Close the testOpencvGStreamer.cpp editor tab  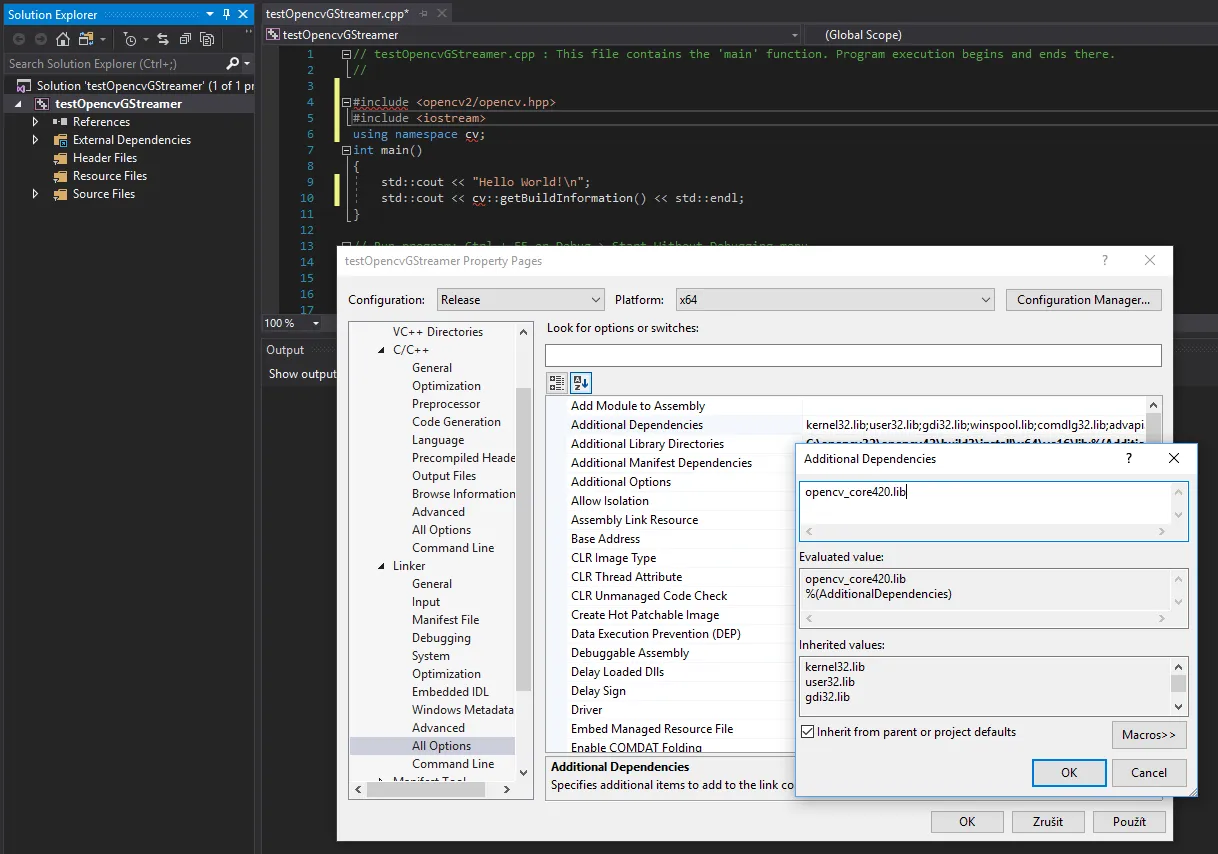(441, 13)
